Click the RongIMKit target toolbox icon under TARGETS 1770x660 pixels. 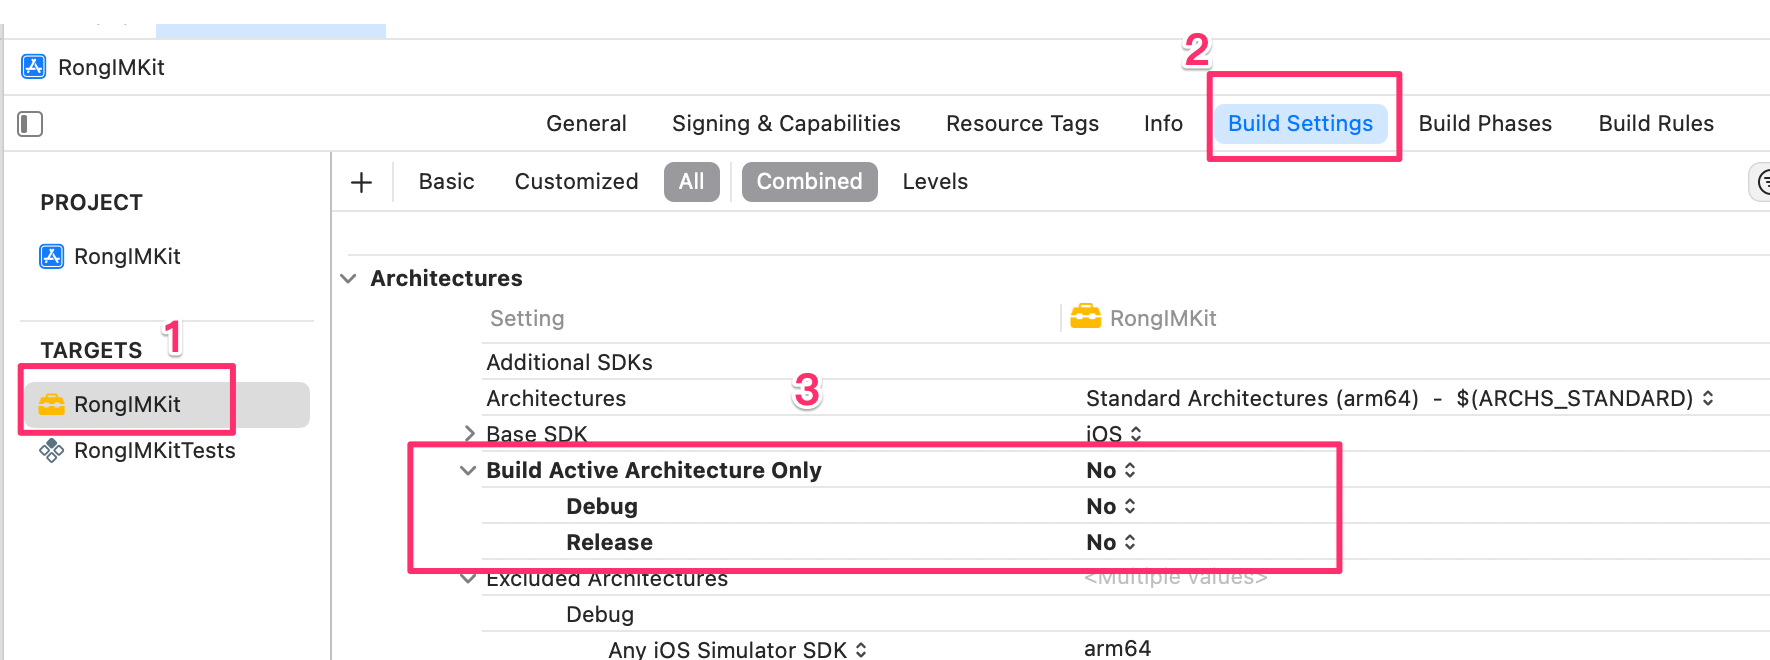point(51,404)
